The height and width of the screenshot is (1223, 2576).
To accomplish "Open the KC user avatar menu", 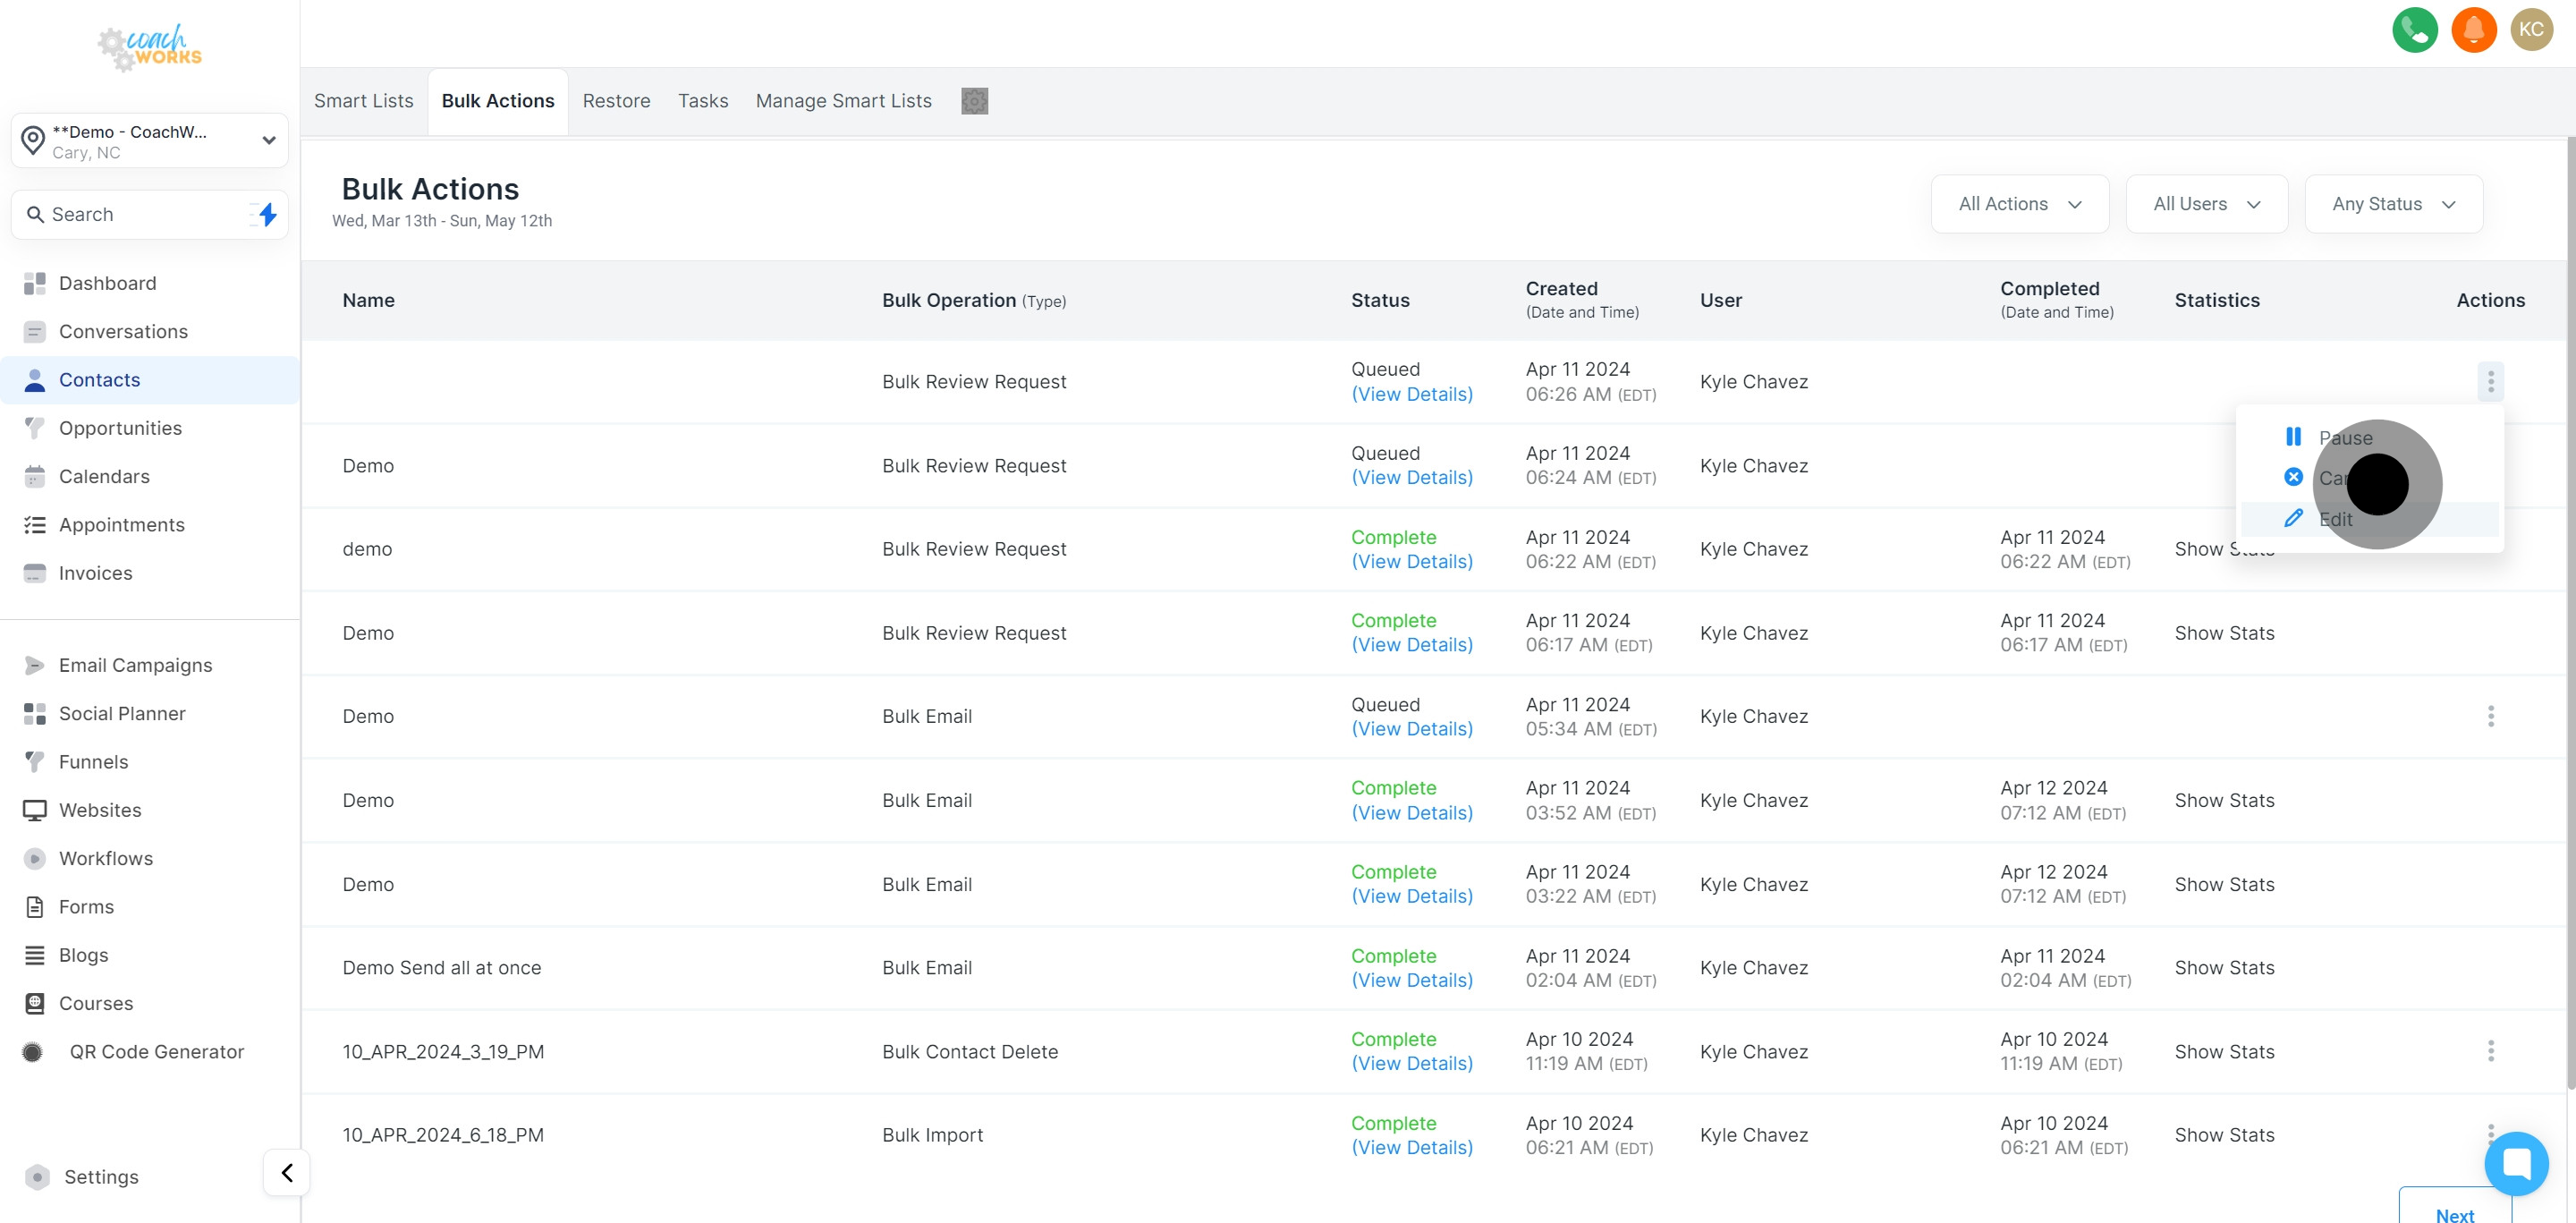I will [x=2531, y=29].
